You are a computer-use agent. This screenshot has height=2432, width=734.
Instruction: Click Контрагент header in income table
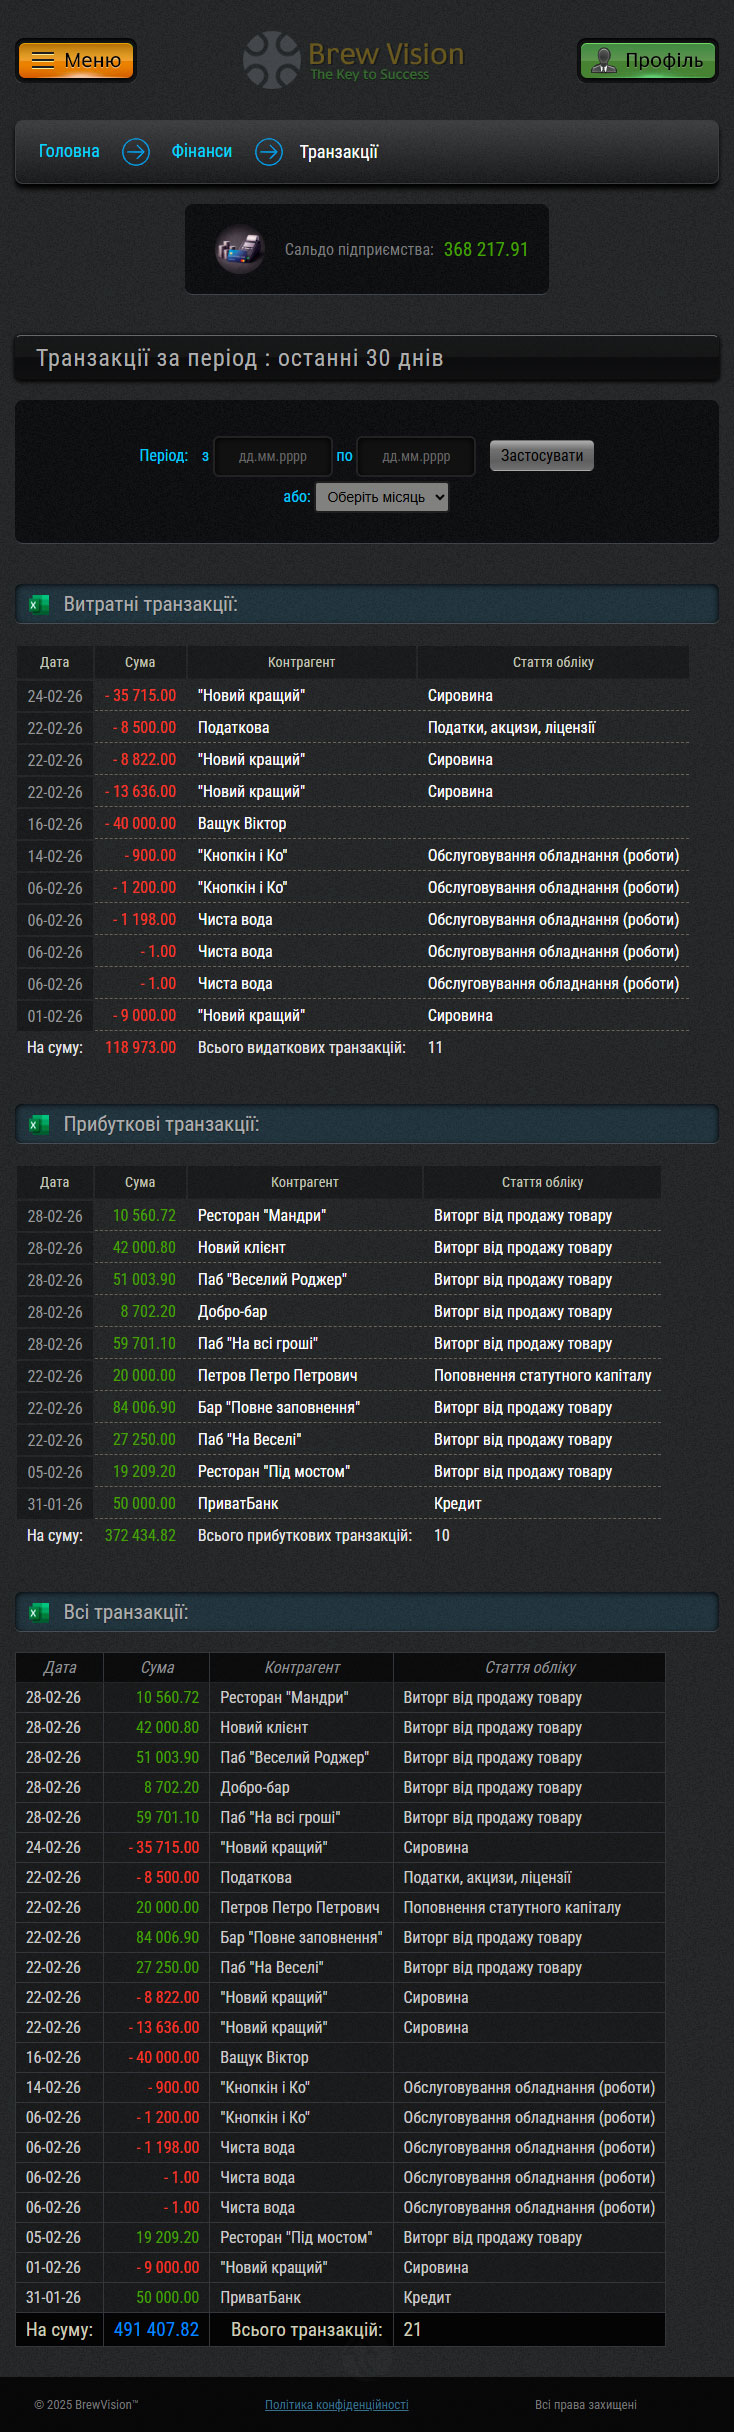(304, 1182)
